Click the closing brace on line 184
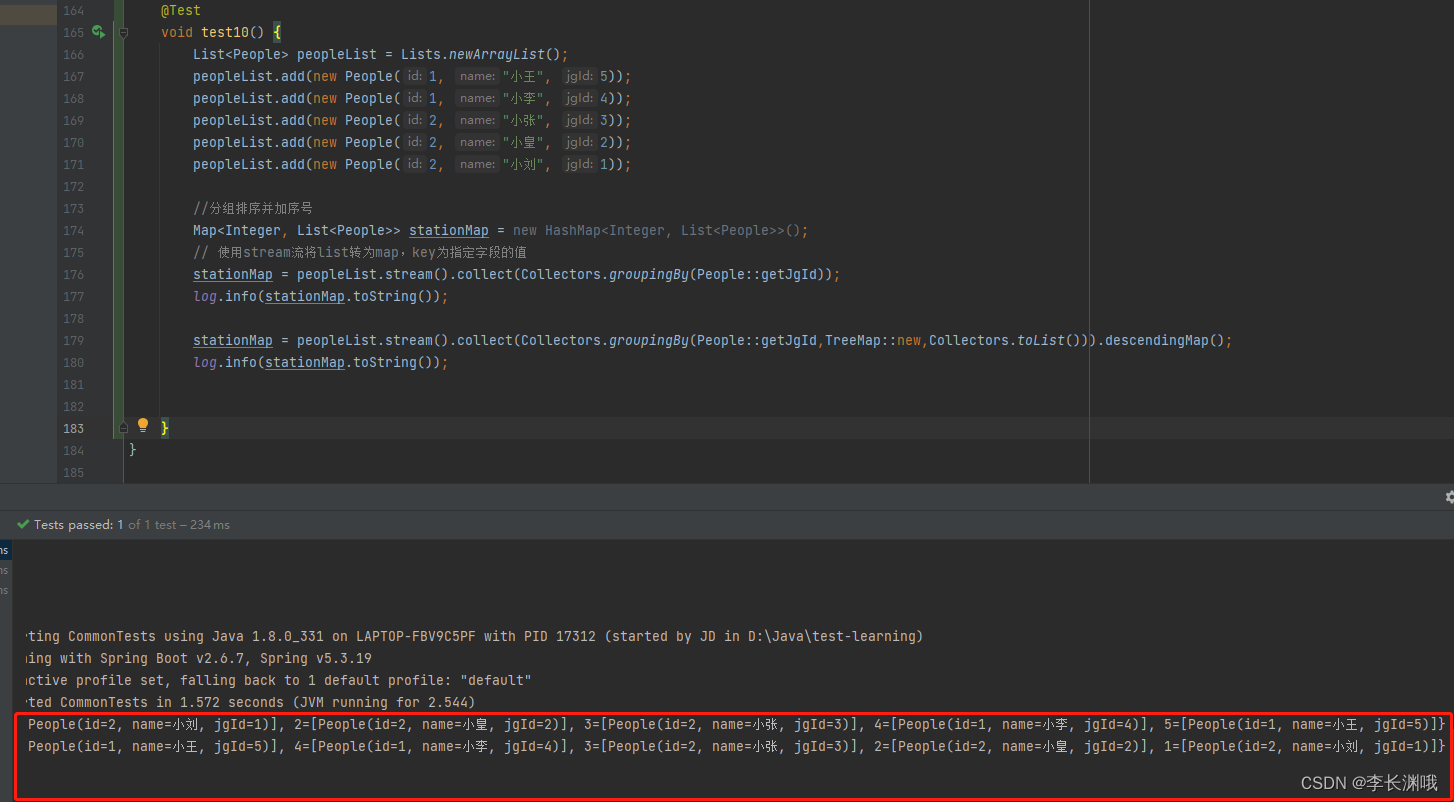This screenshot has height=802, width=1454. 133,450
